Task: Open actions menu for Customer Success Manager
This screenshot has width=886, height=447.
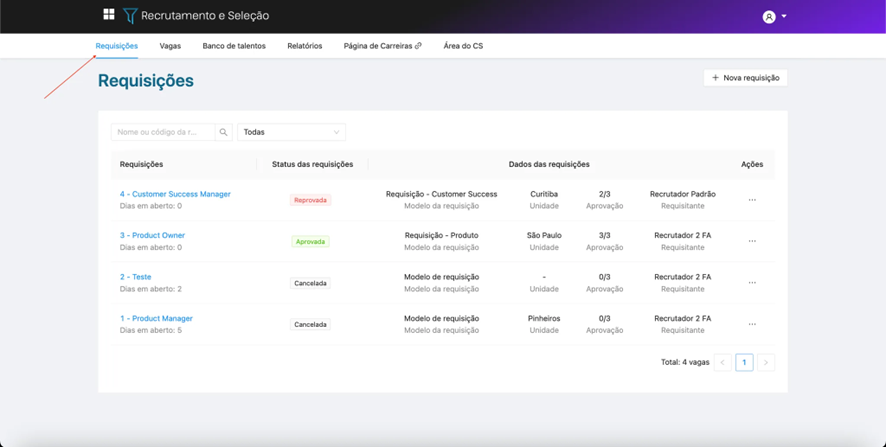Action: pyautogui.click(x=752, y=200)
